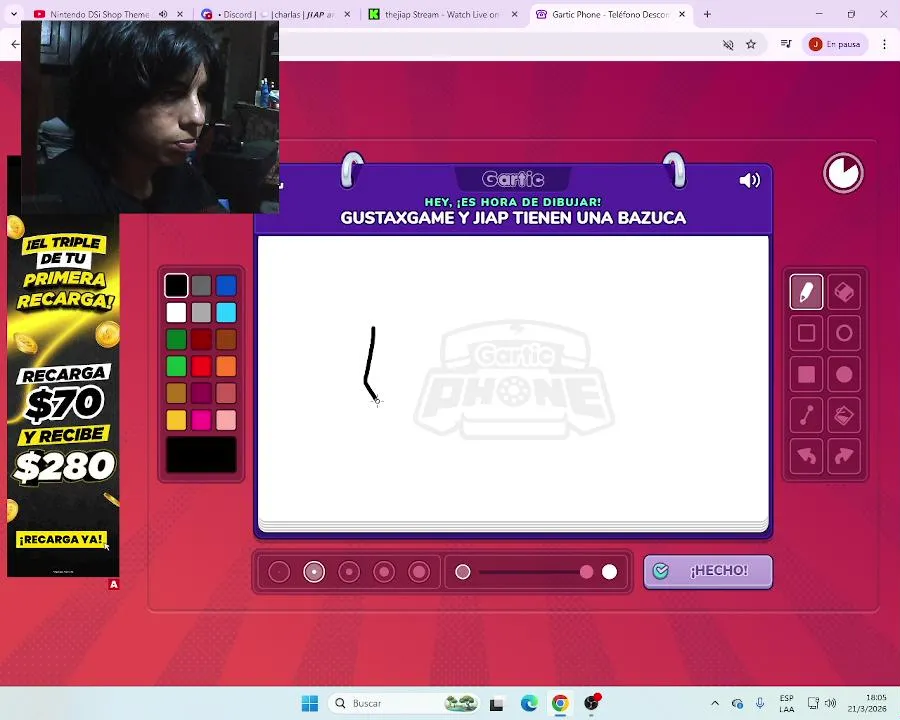This screenshot has width=900, height=720.
Task: Bookmark this page with the star icon
Action: click(751, 44)
